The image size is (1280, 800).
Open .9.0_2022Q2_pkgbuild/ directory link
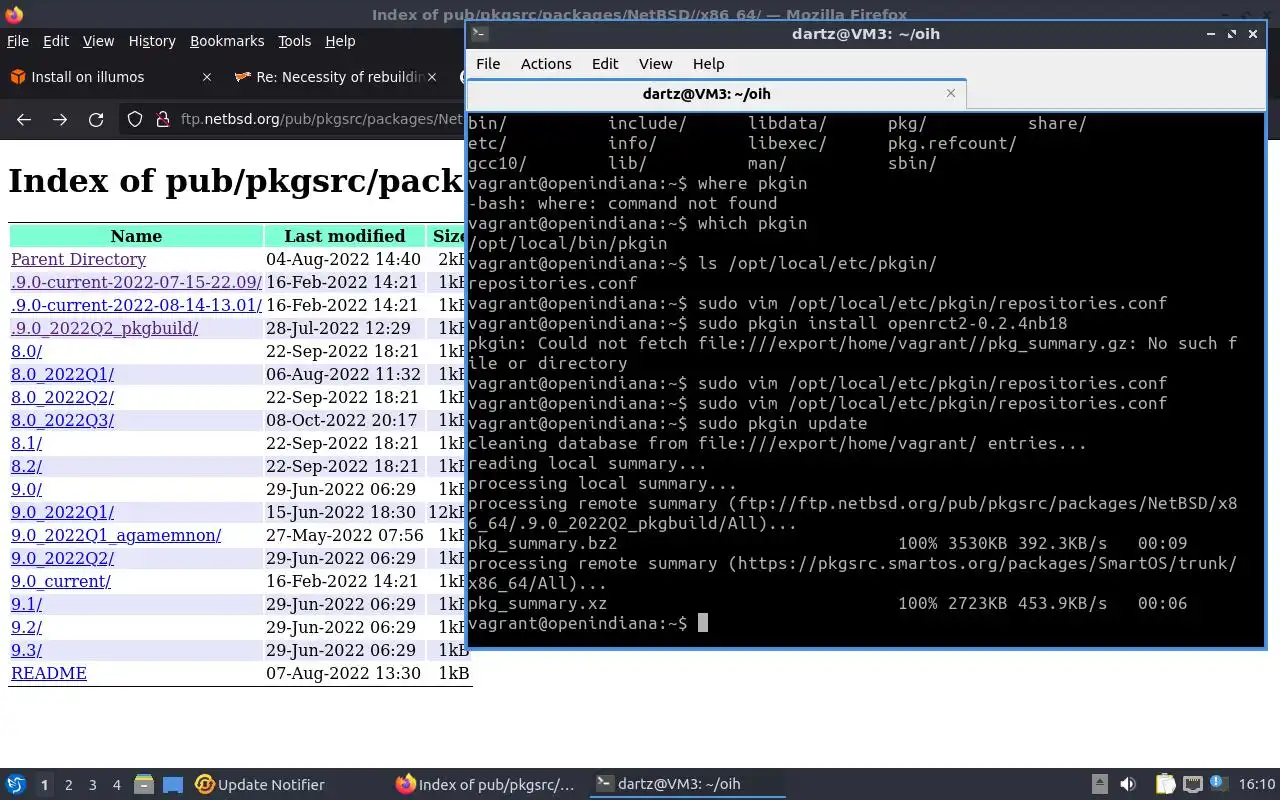tap(104, 328)
